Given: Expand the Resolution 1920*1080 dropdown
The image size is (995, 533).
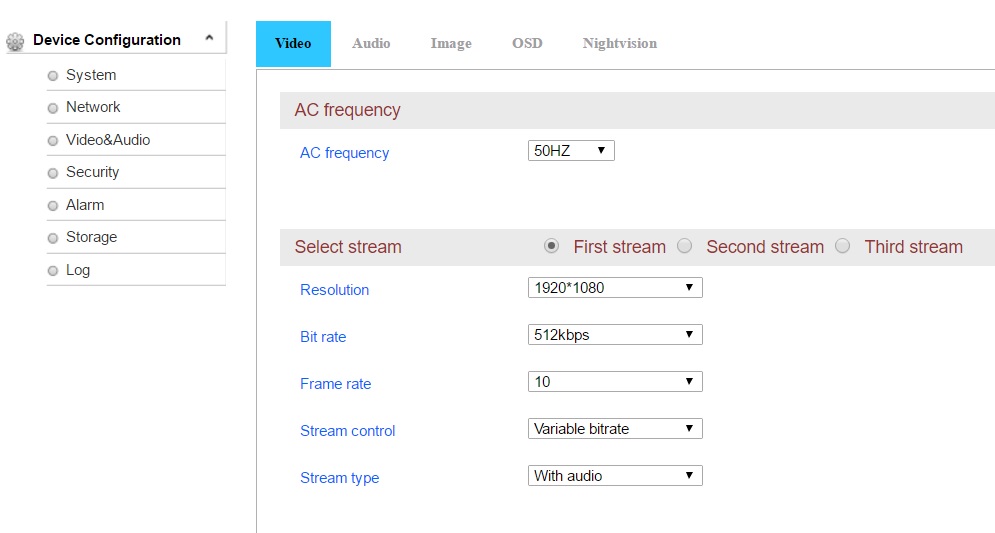Looking at the screenshot, I should [x=615, y=288].
